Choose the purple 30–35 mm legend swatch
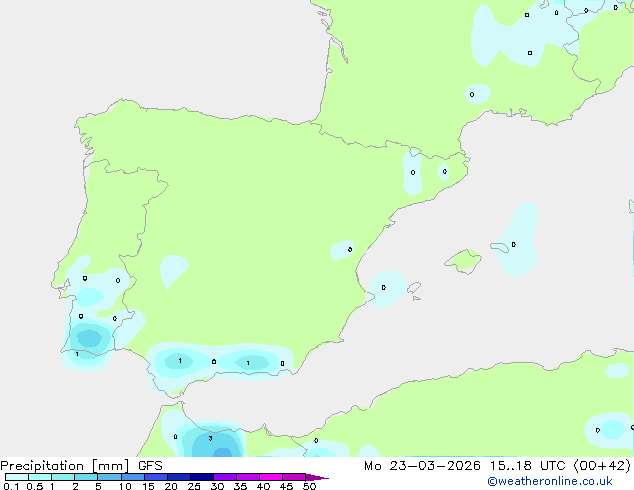This screenshot has width=634, height=490. (226, 477)
